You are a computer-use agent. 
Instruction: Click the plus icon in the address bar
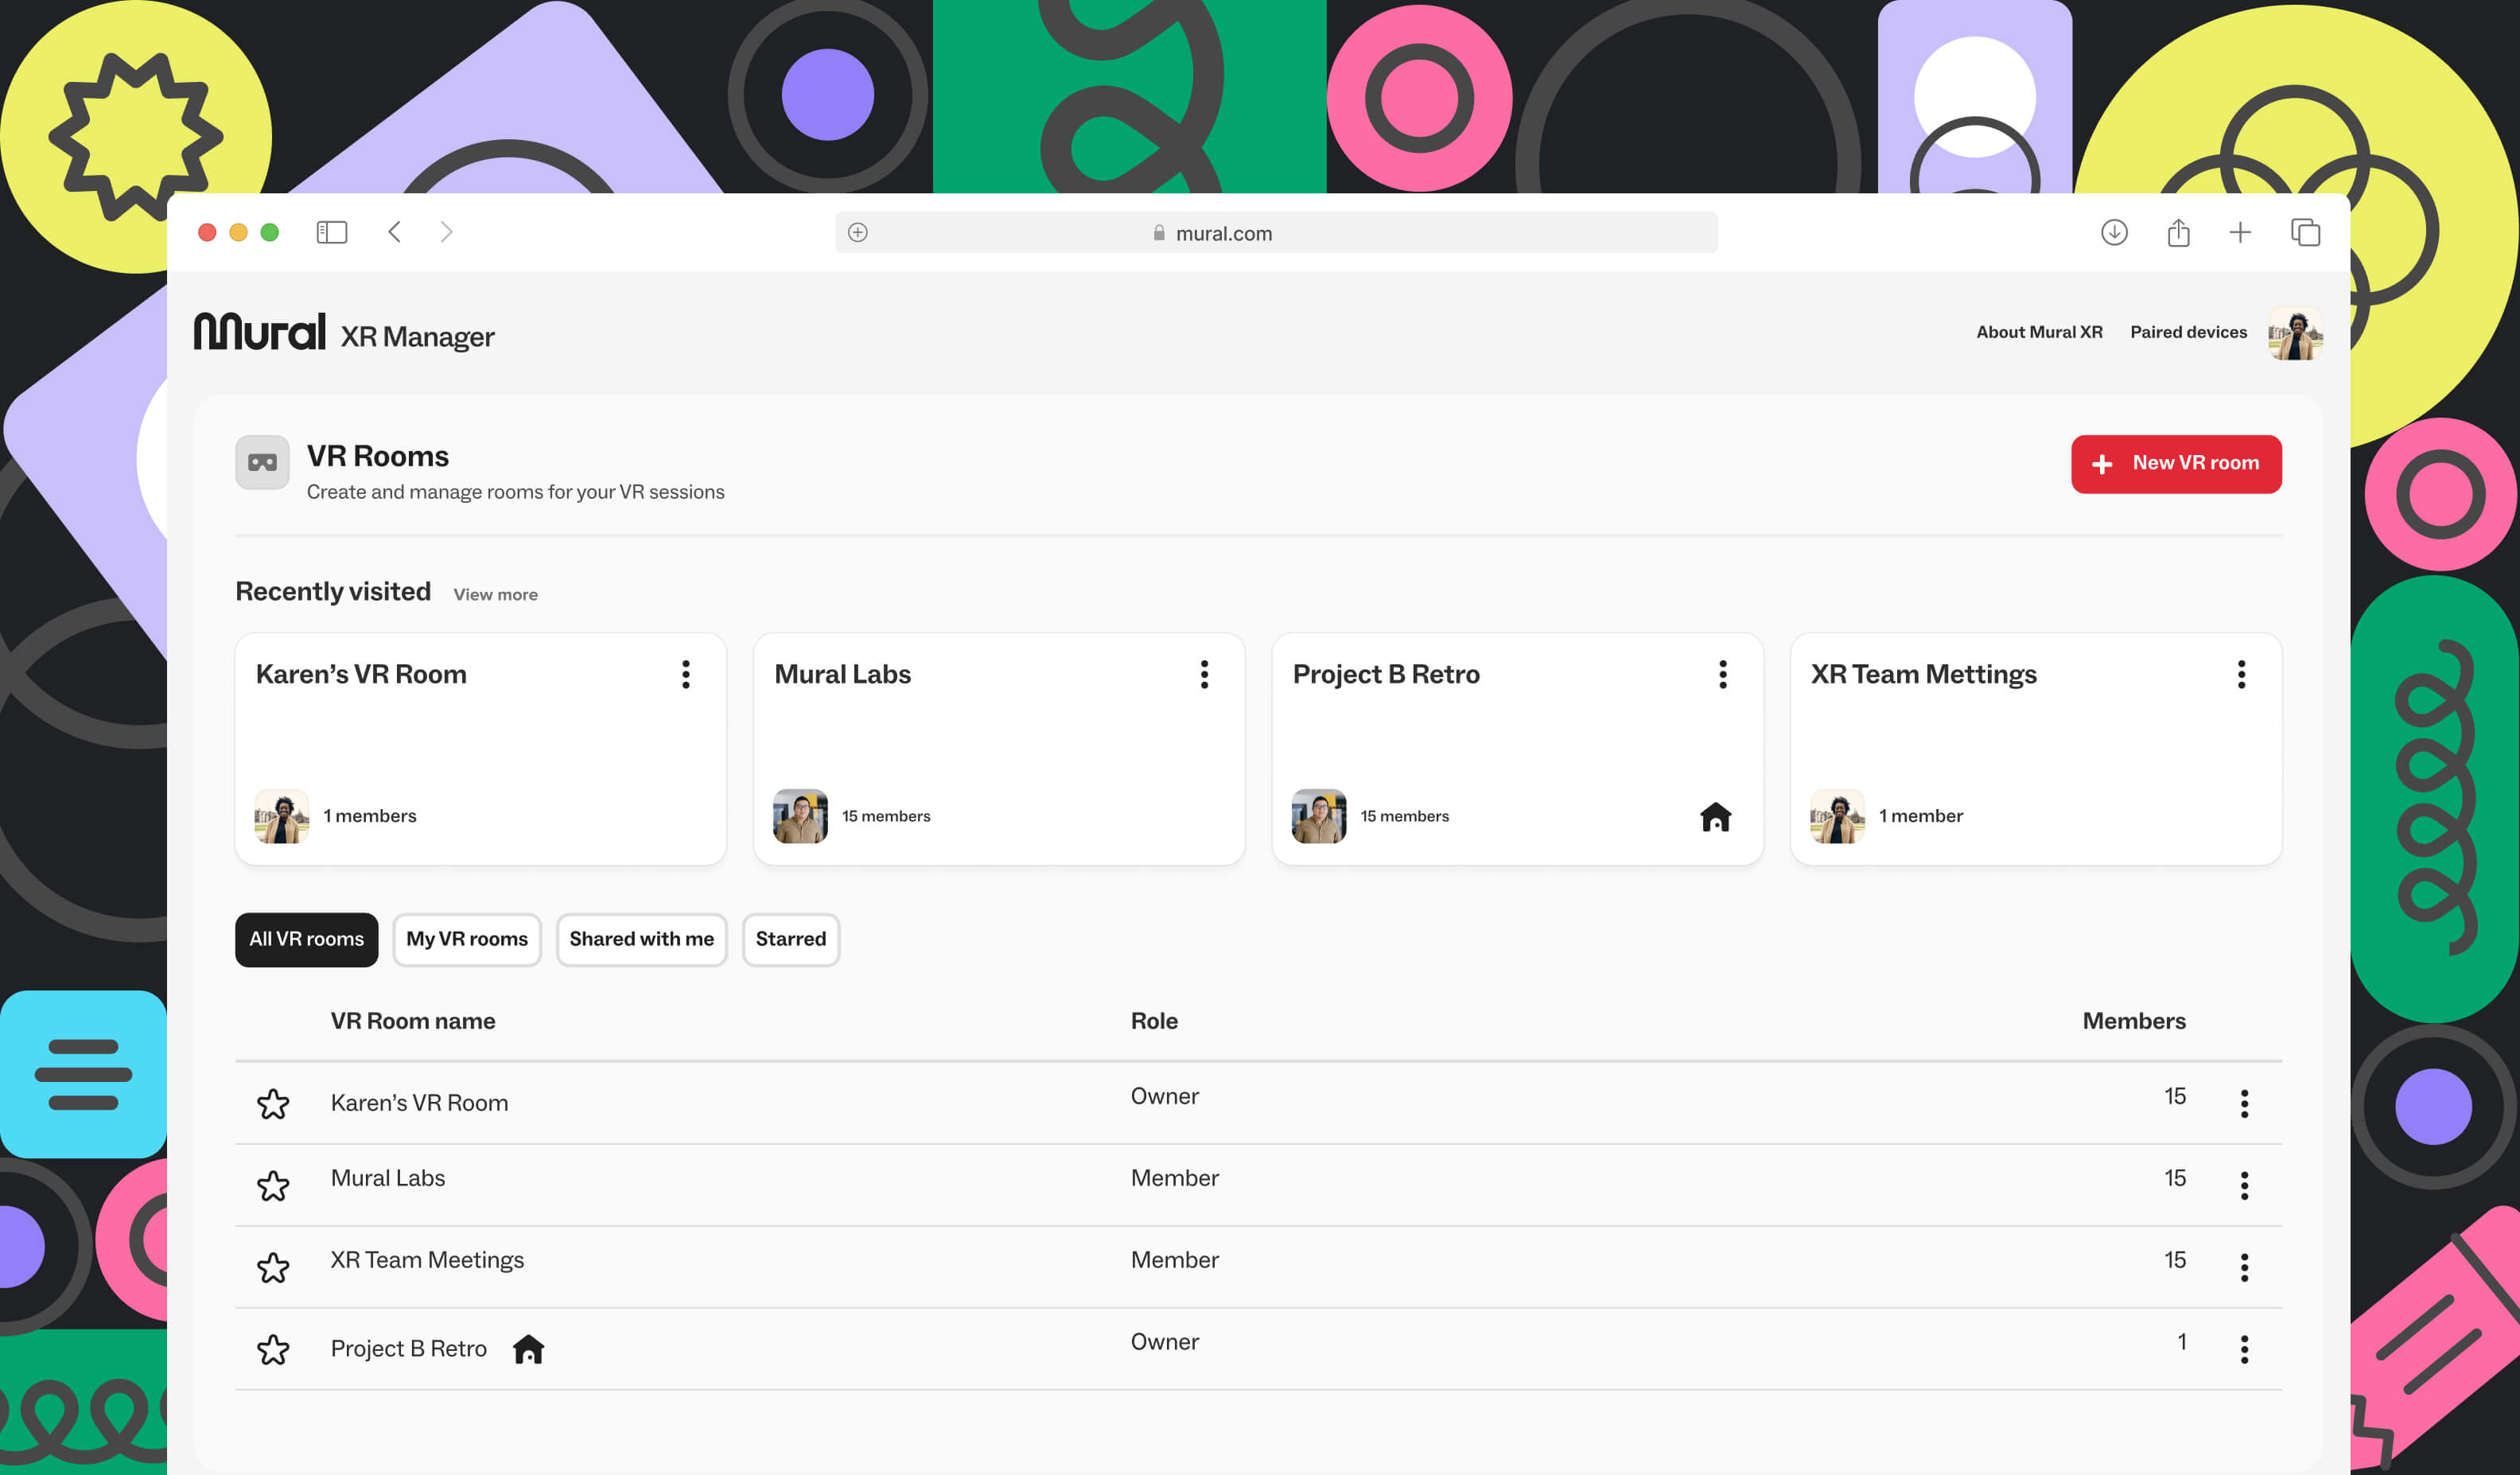click(858, 233)
